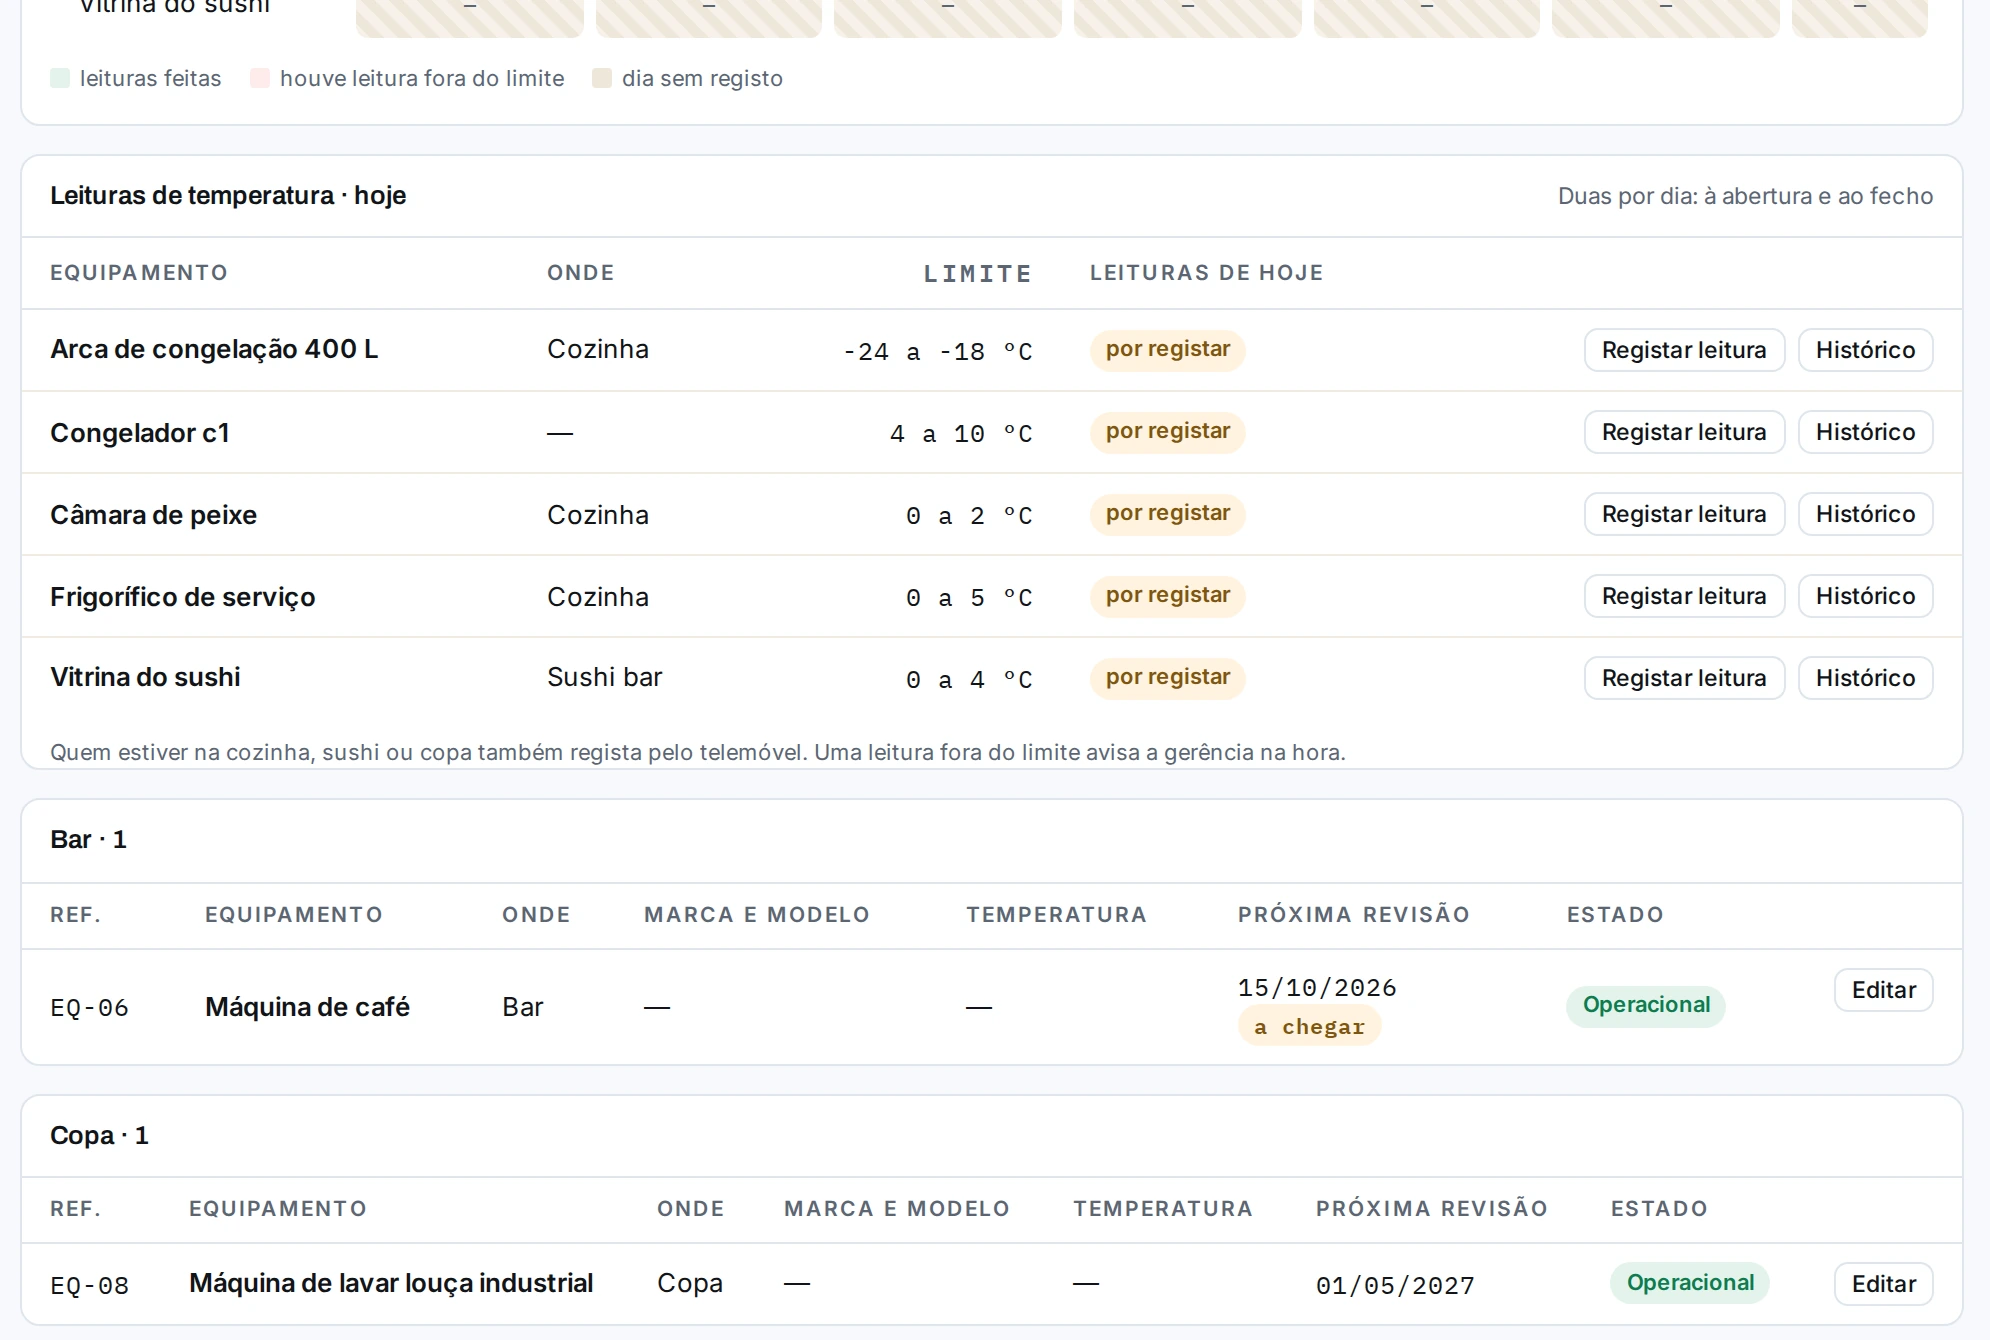
Task: Select the 'Câmara de peixe' equipment name
Action: tap(153, 515)
